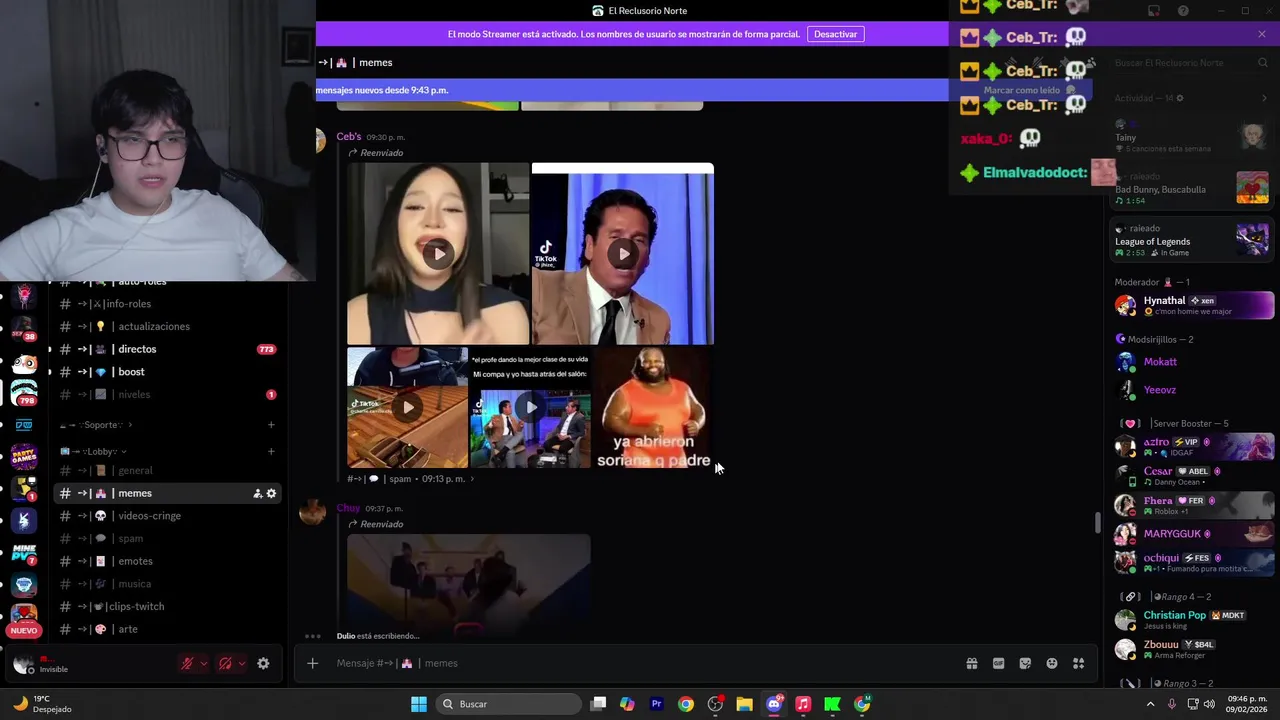1280x720 pixels.
Task: Click invite people icon on memes channel
Action: click(x=257, y=493)
